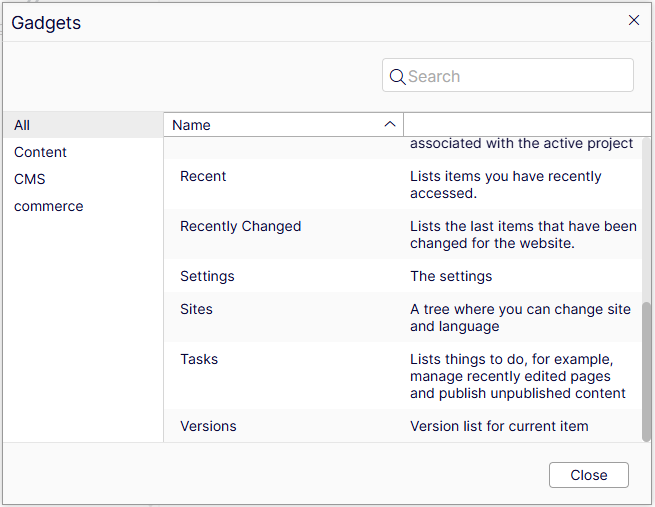The height and width of the screenshot is (507, 655).
Task: Choose the Sites gadget
Action: coord(196,309)
